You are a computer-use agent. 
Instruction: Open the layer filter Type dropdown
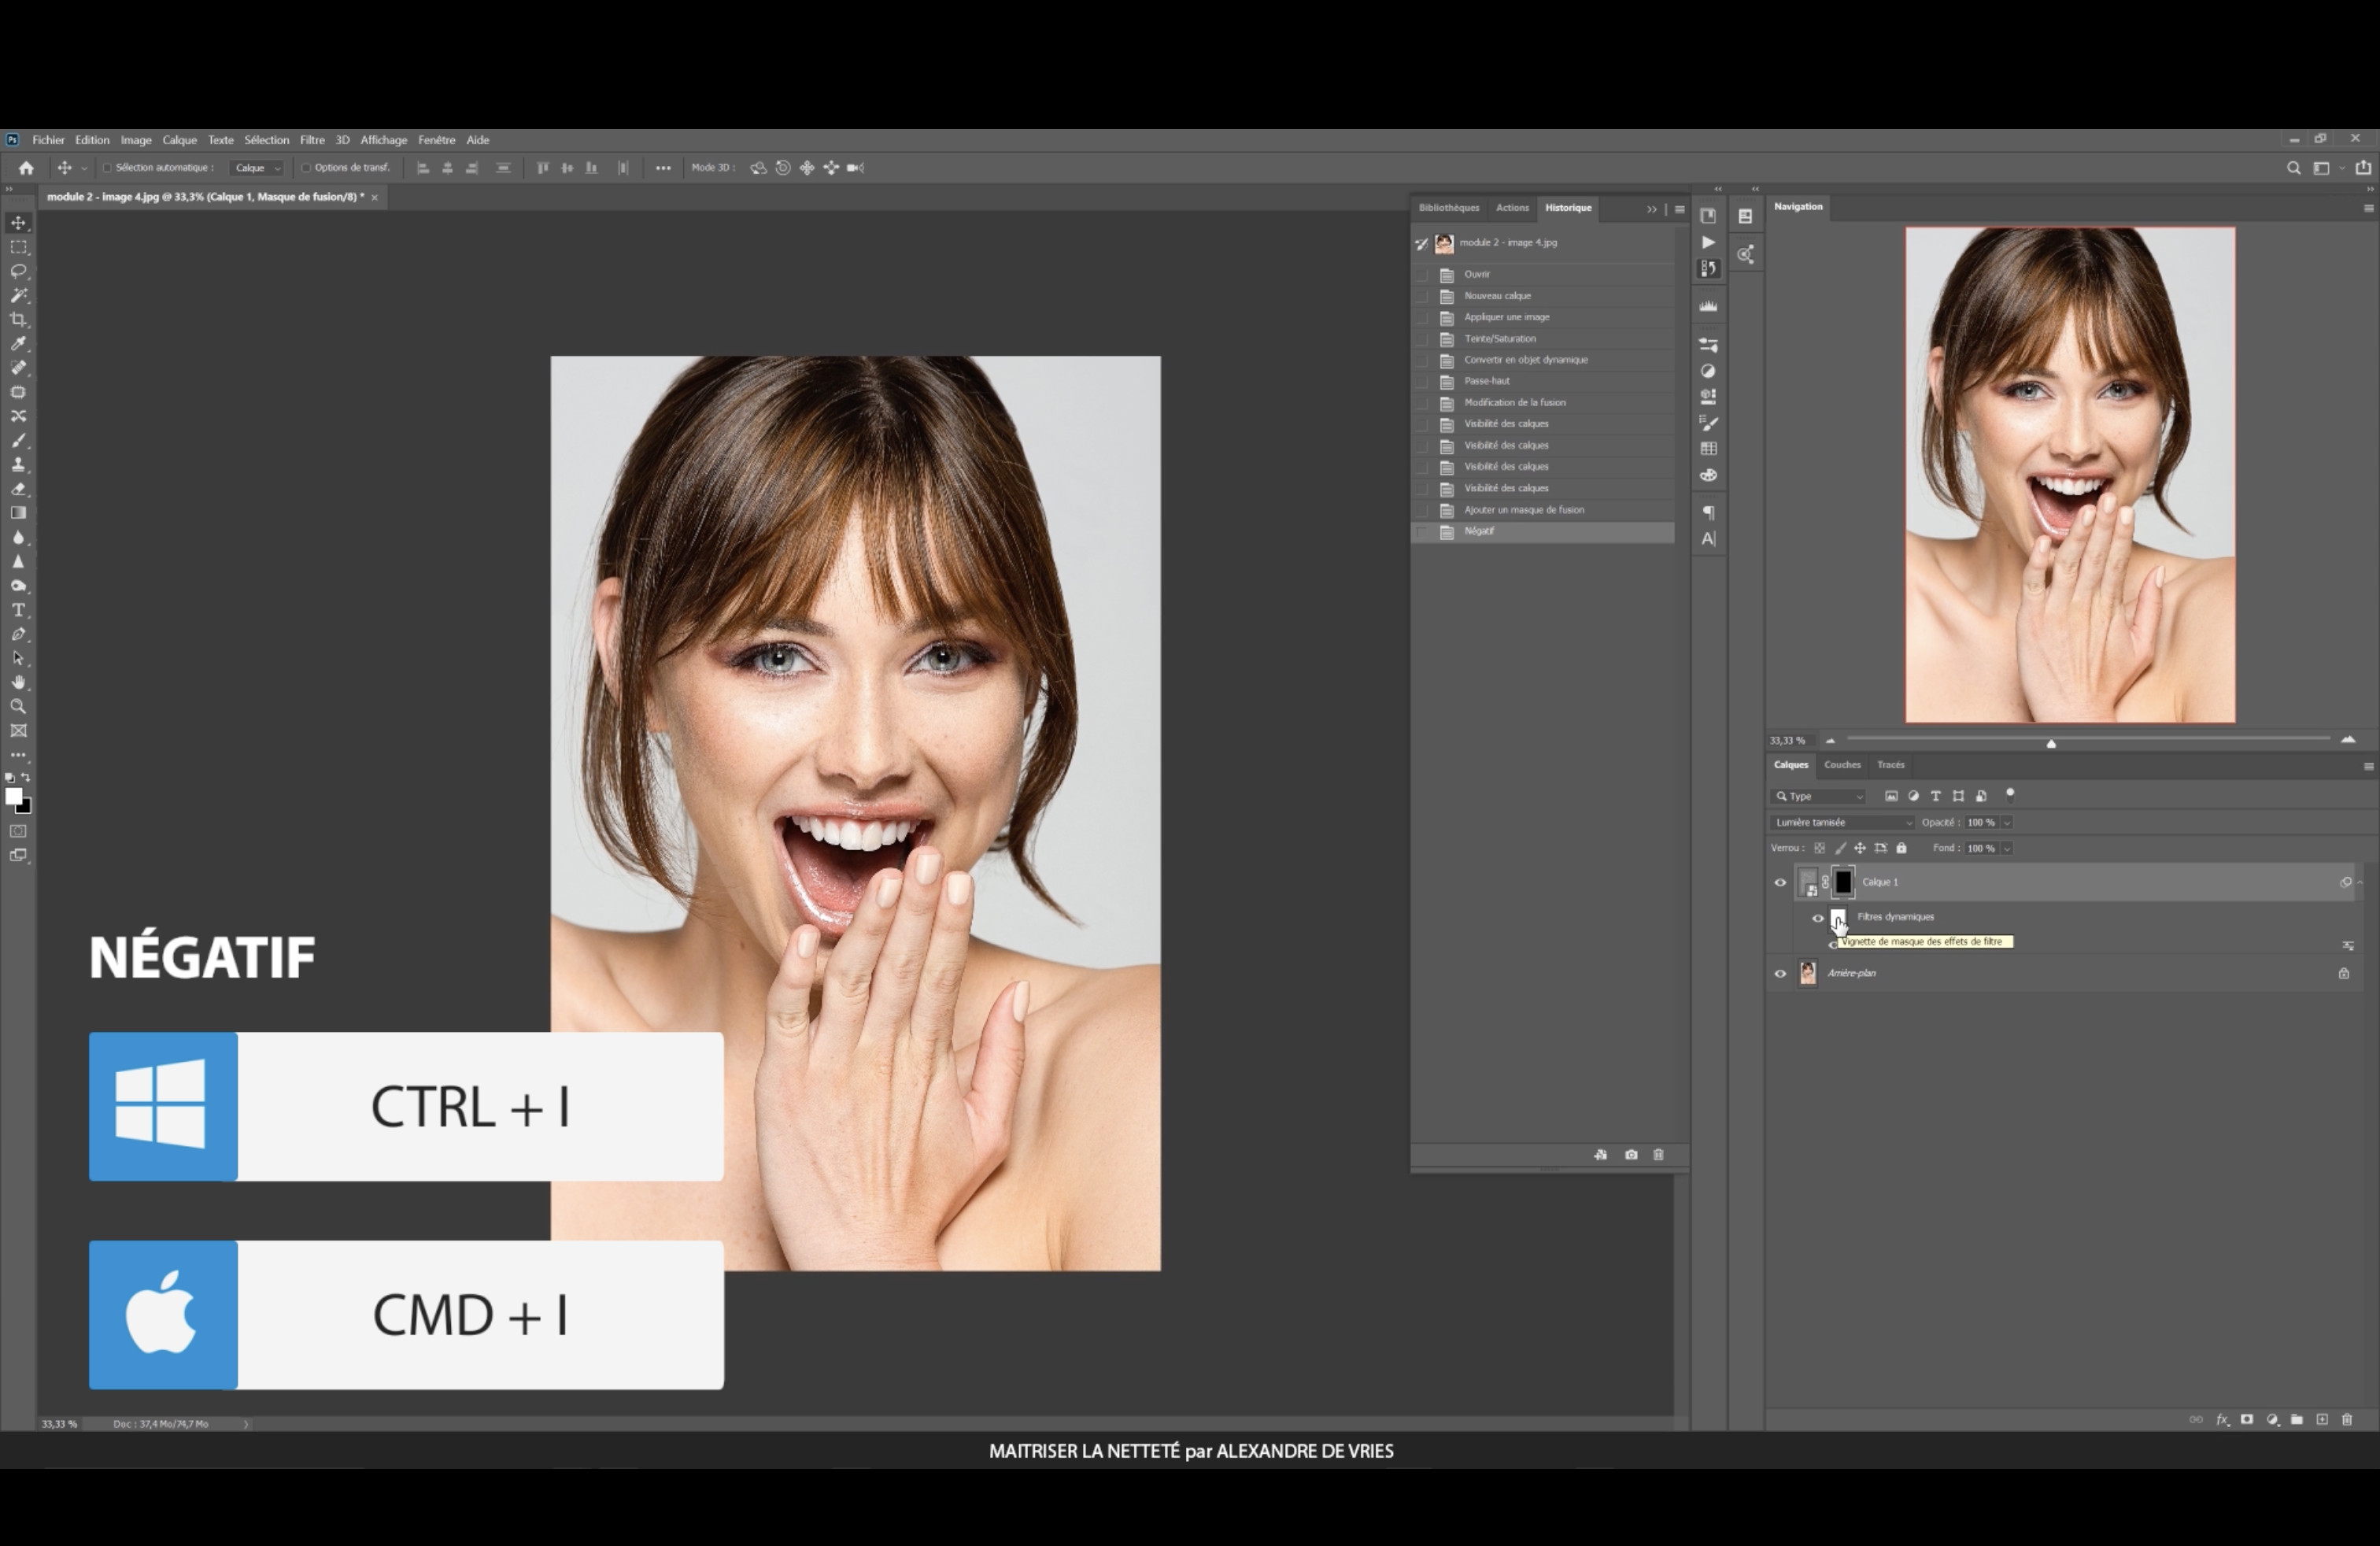[x=1819, y=797]
